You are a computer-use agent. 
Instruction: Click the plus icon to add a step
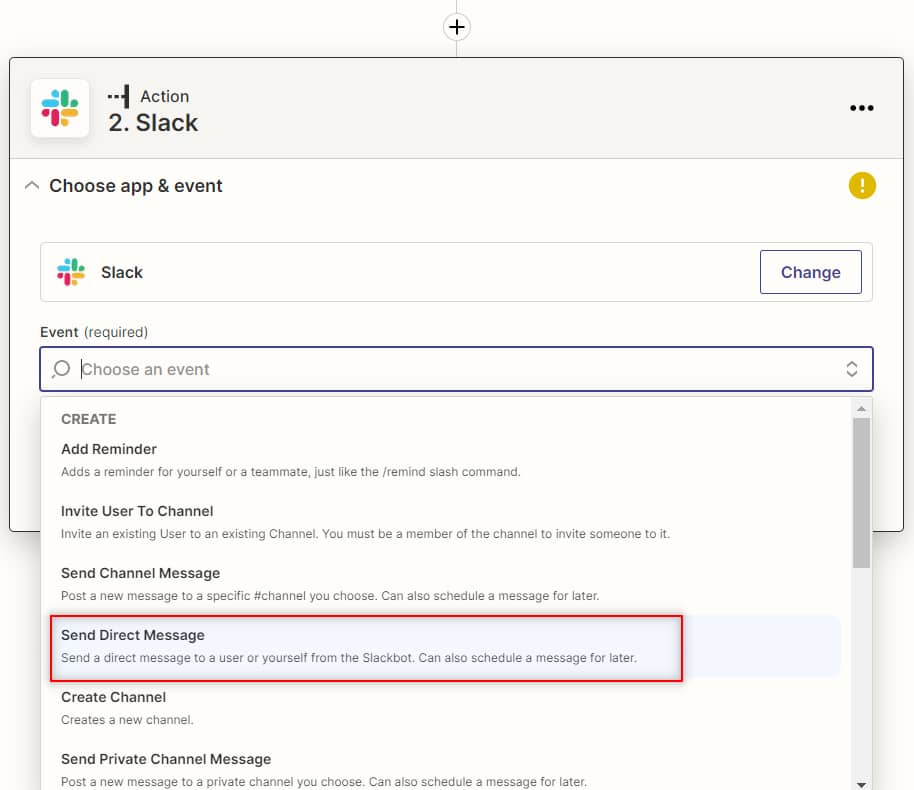coord(457,27)
